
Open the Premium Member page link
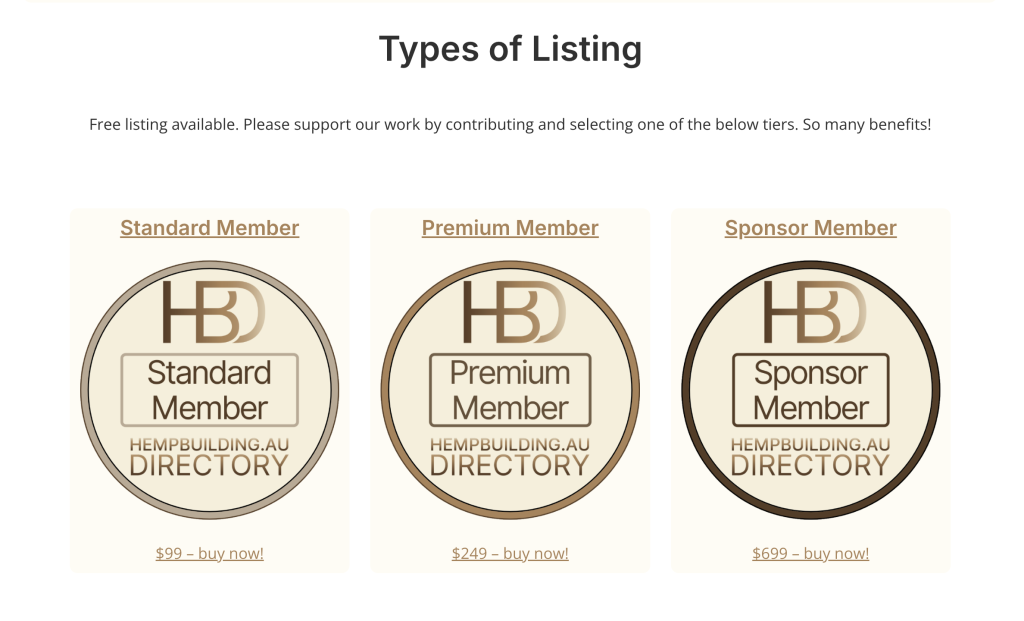(510, 228)
